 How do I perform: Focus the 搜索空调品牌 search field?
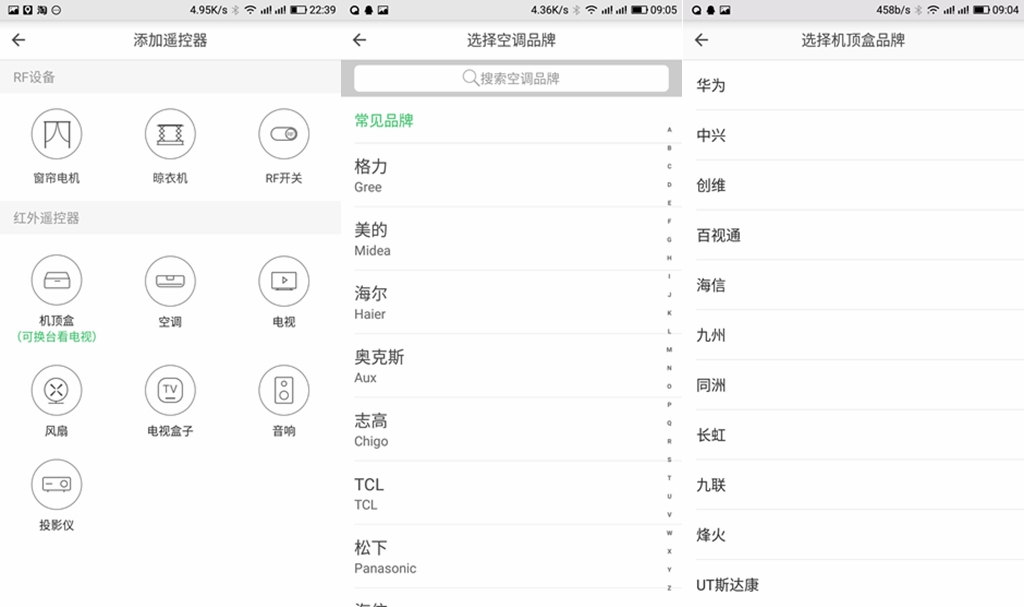(x=511, y=78)
